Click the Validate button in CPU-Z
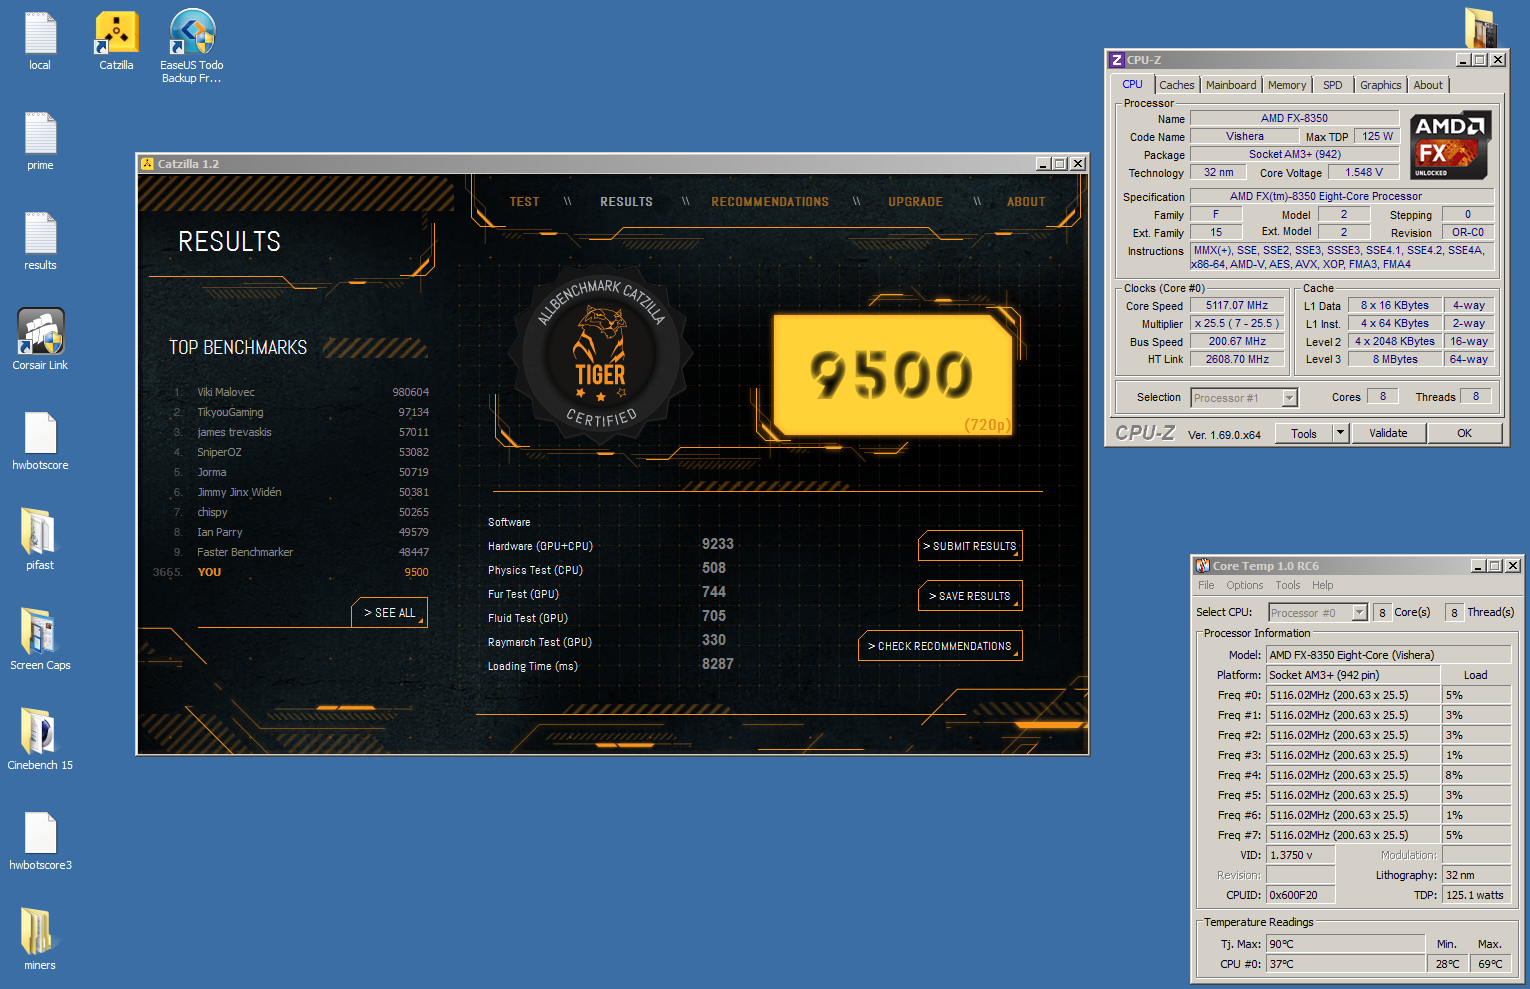Image resolution: width=1530 pixels, height=989 pixels. point(1388,433)
